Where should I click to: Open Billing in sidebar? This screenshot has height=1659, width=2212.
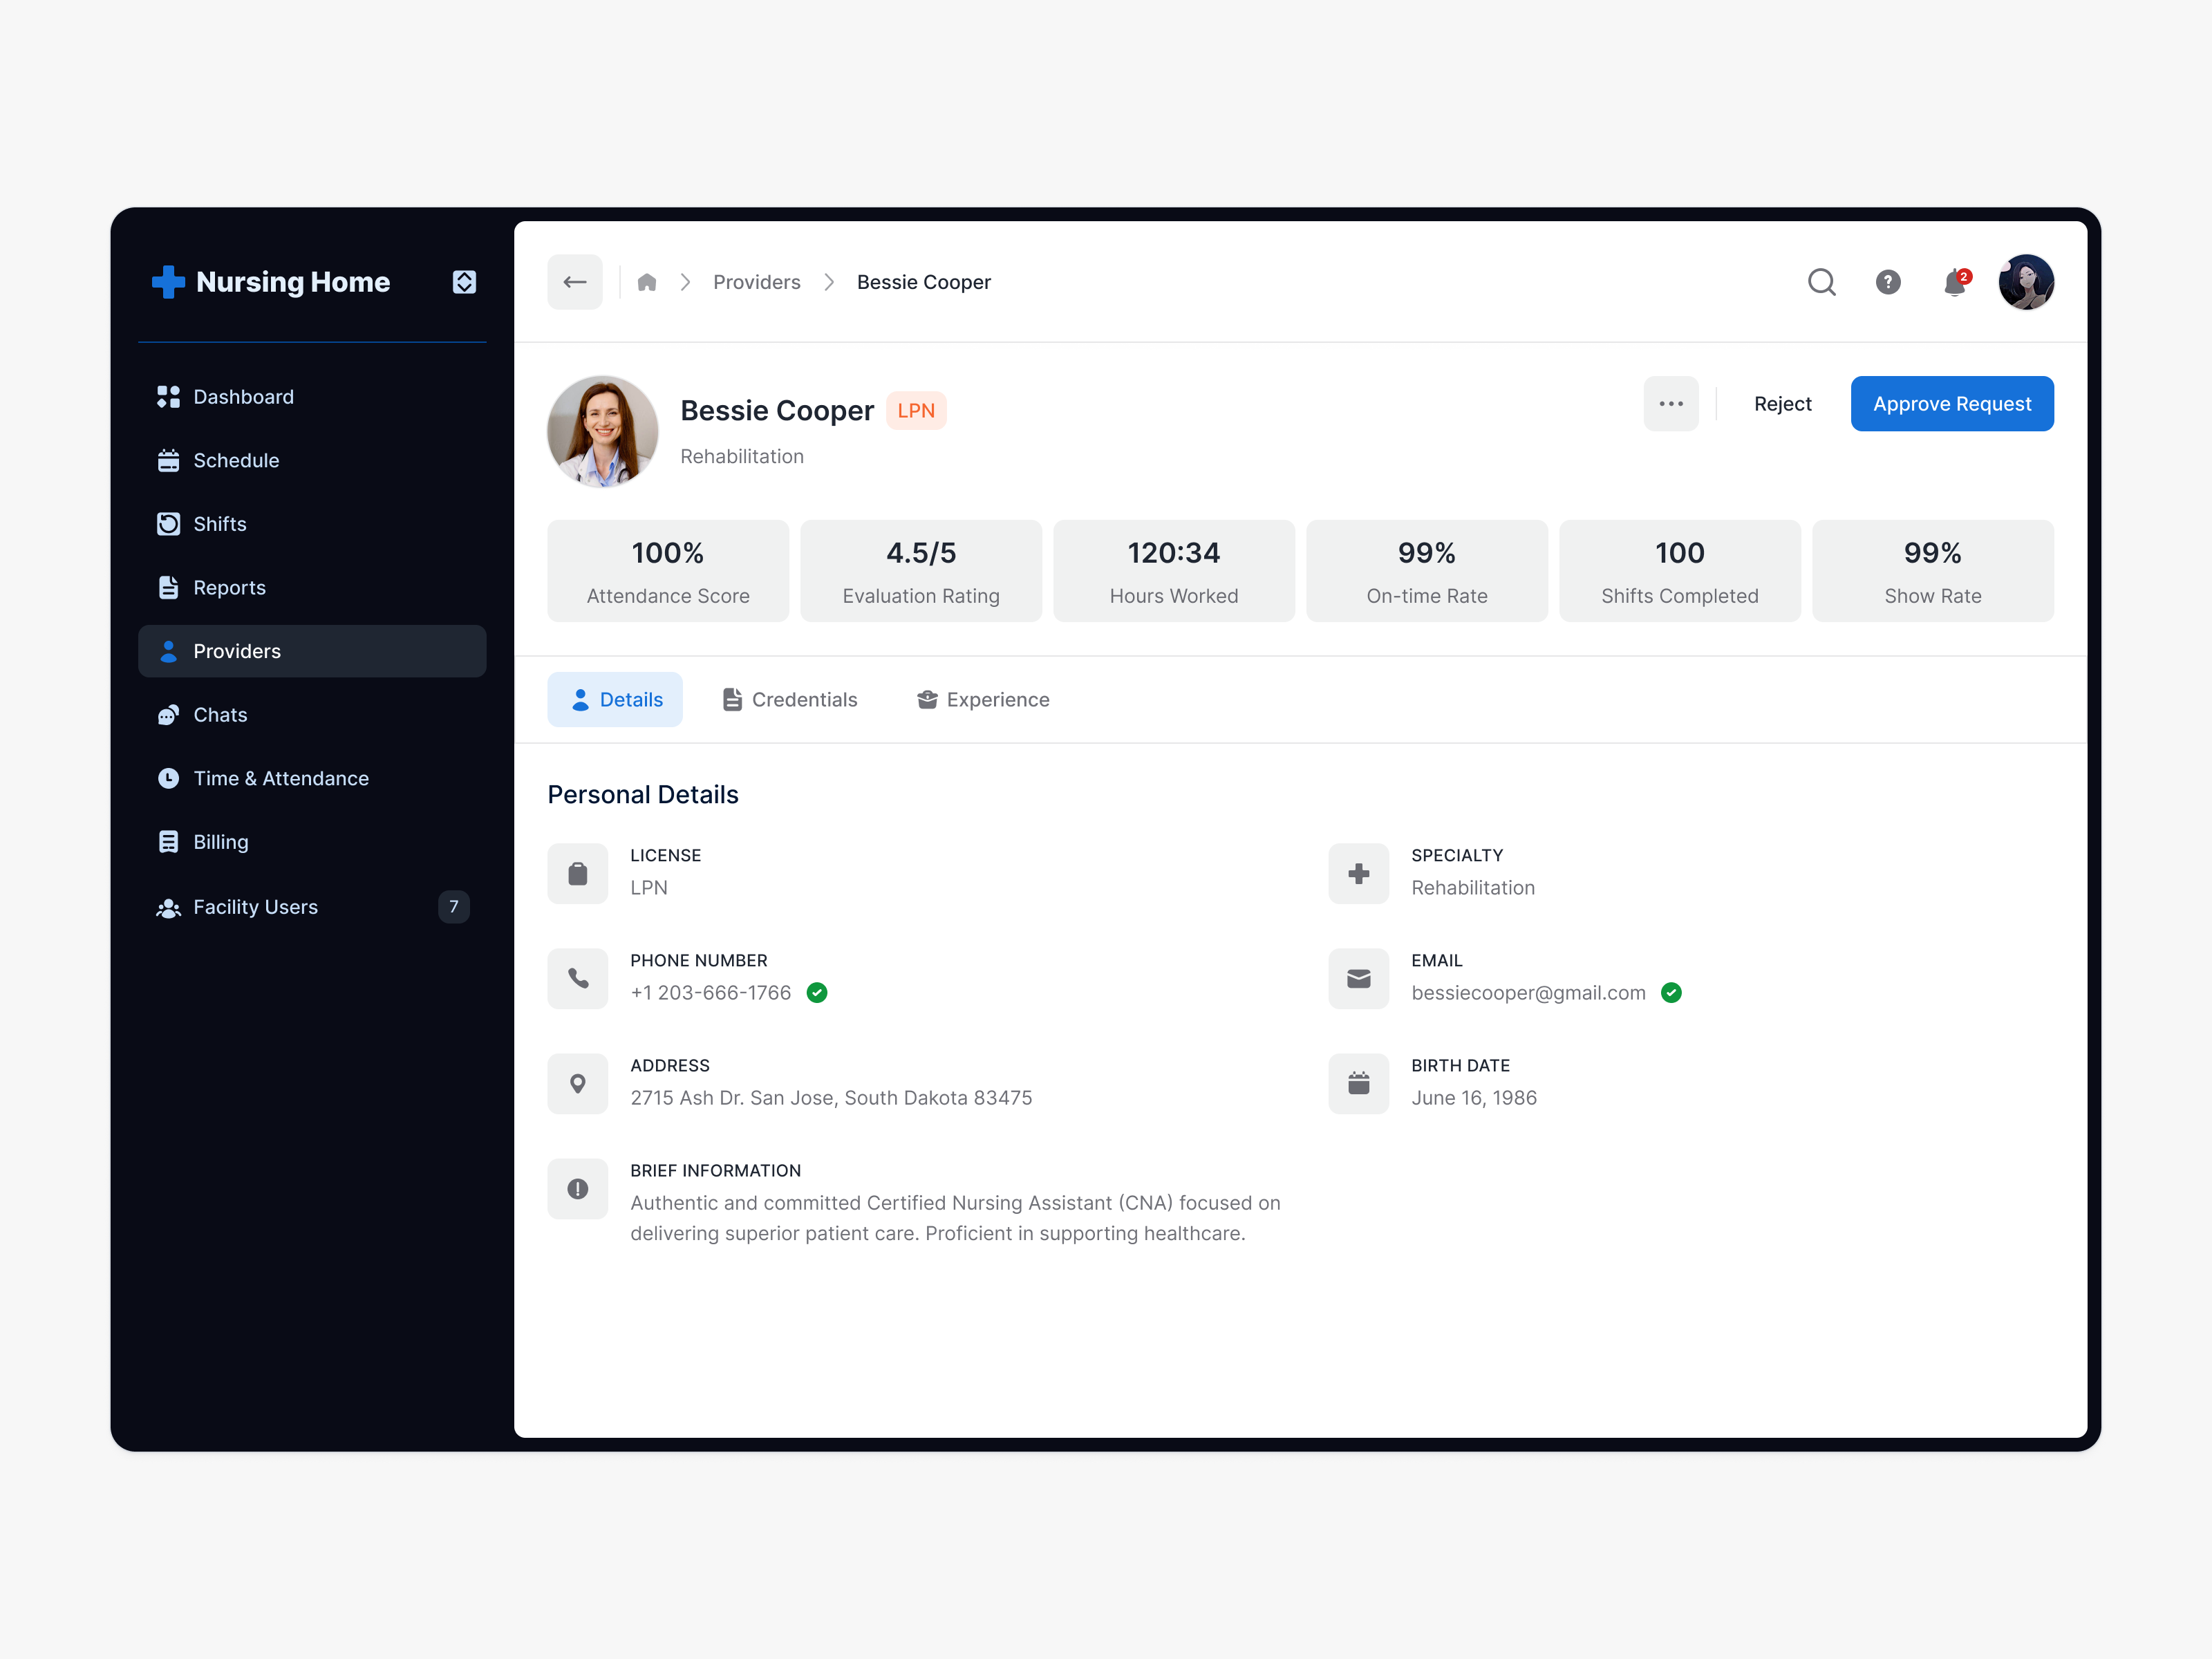tap(312, 842)
